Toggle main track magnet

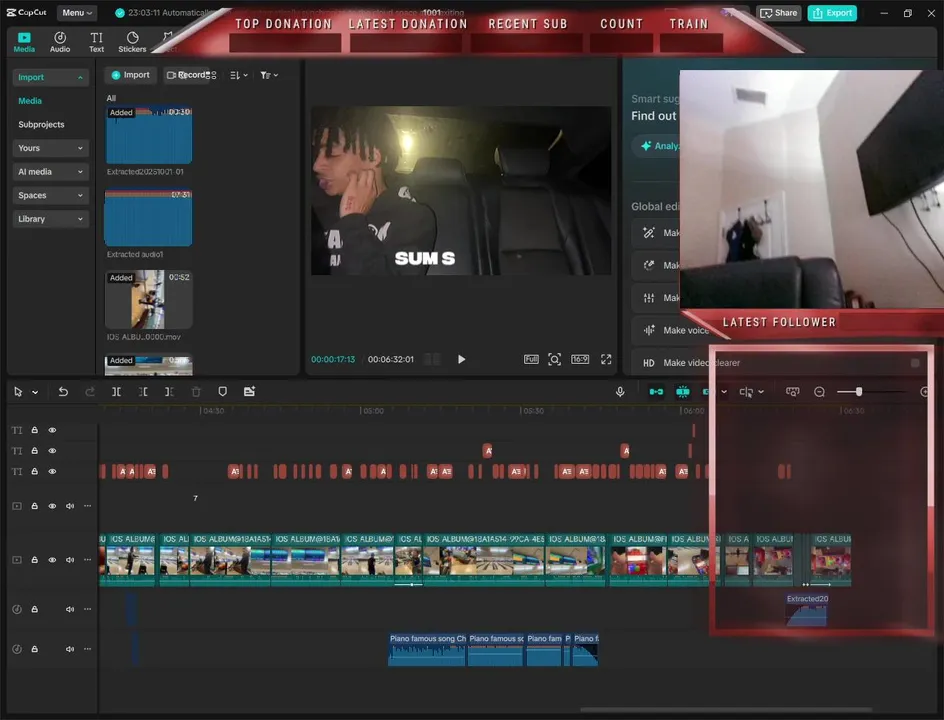(656, 392)
